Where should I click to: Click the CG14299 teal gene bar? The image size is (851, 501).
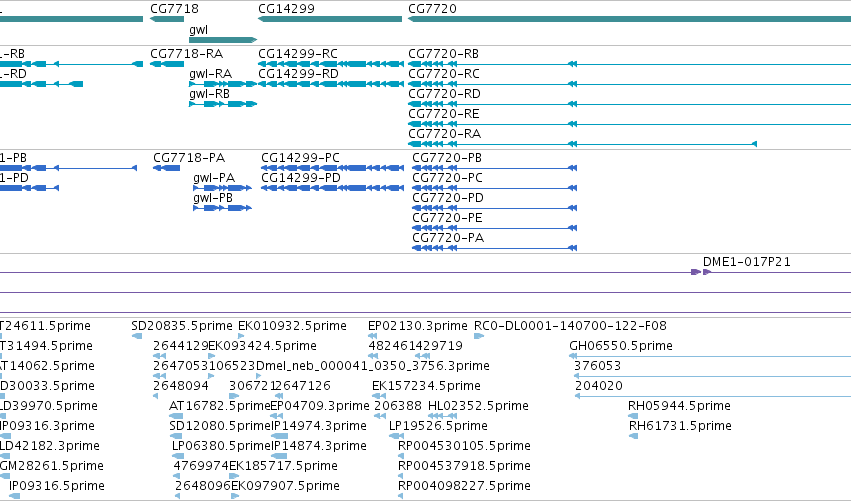[330, 19]
